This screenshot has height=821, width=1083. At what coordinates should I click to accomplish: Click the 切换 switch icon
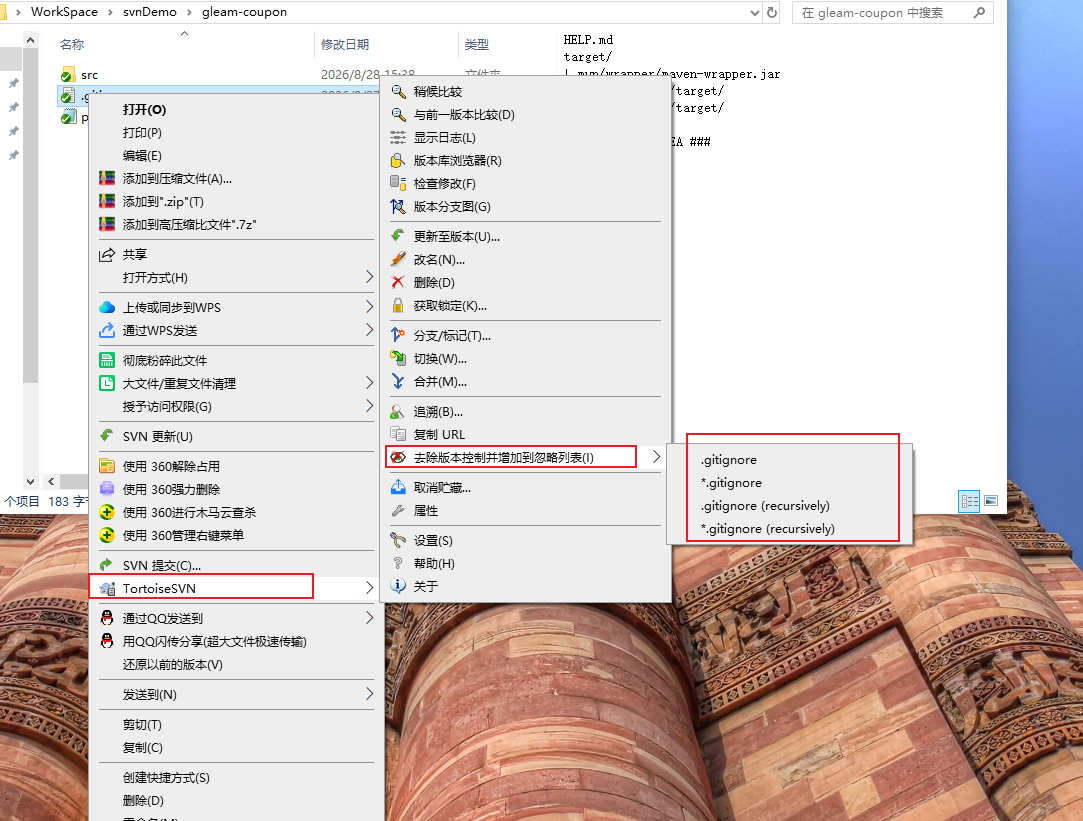[399, 358]
